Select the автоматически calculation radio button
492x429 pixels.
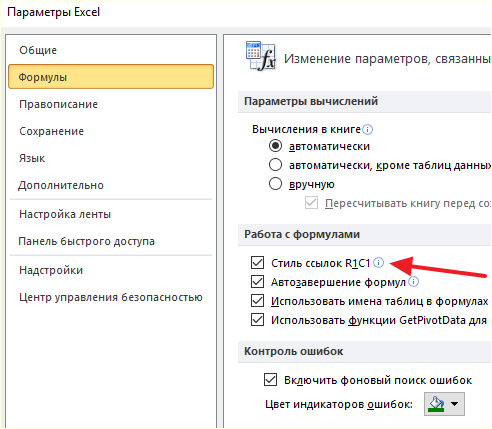(x=275, y=146)
